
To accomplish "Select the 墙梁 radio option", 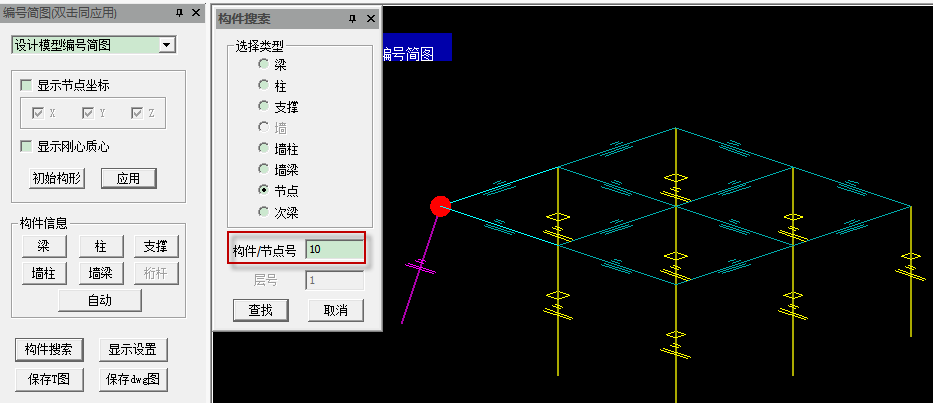I will coord(263,170).
